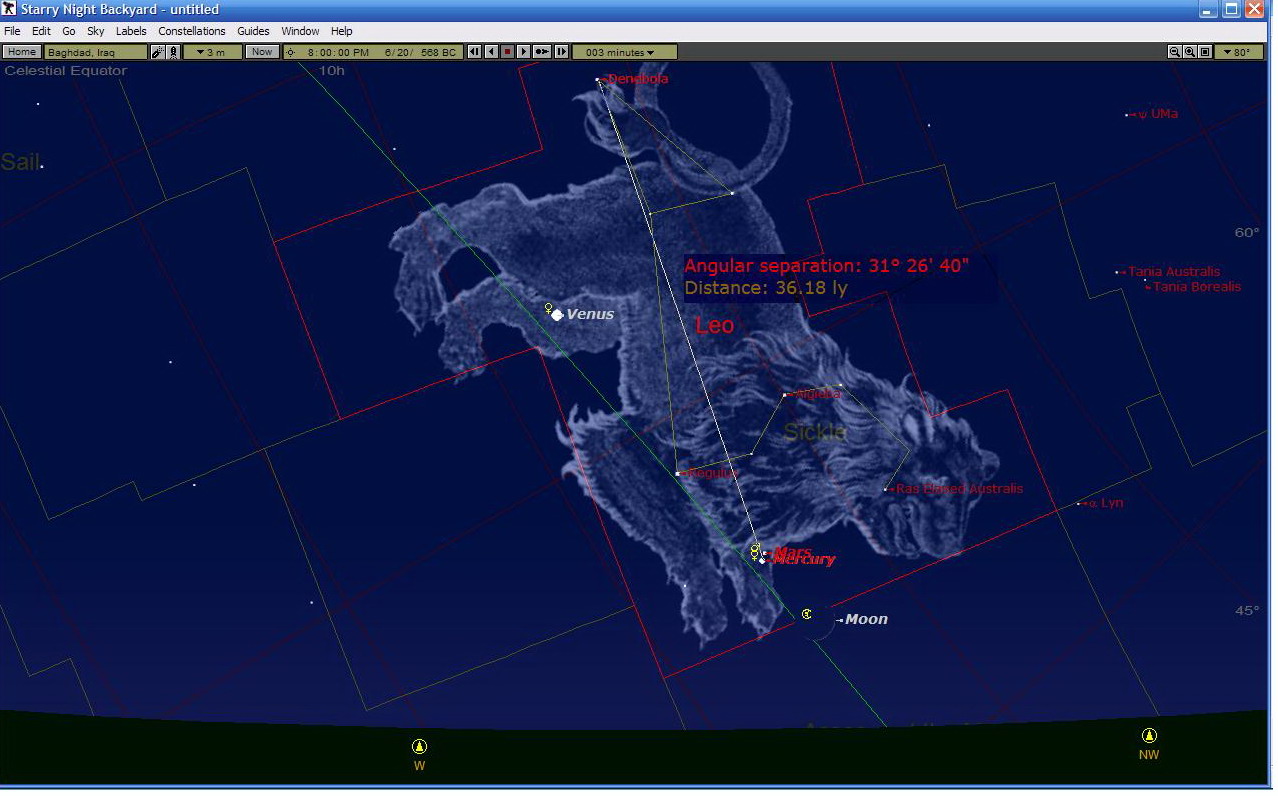Click the Algieba star label
The image size is (1278, 796).
(x=819, y=394)
